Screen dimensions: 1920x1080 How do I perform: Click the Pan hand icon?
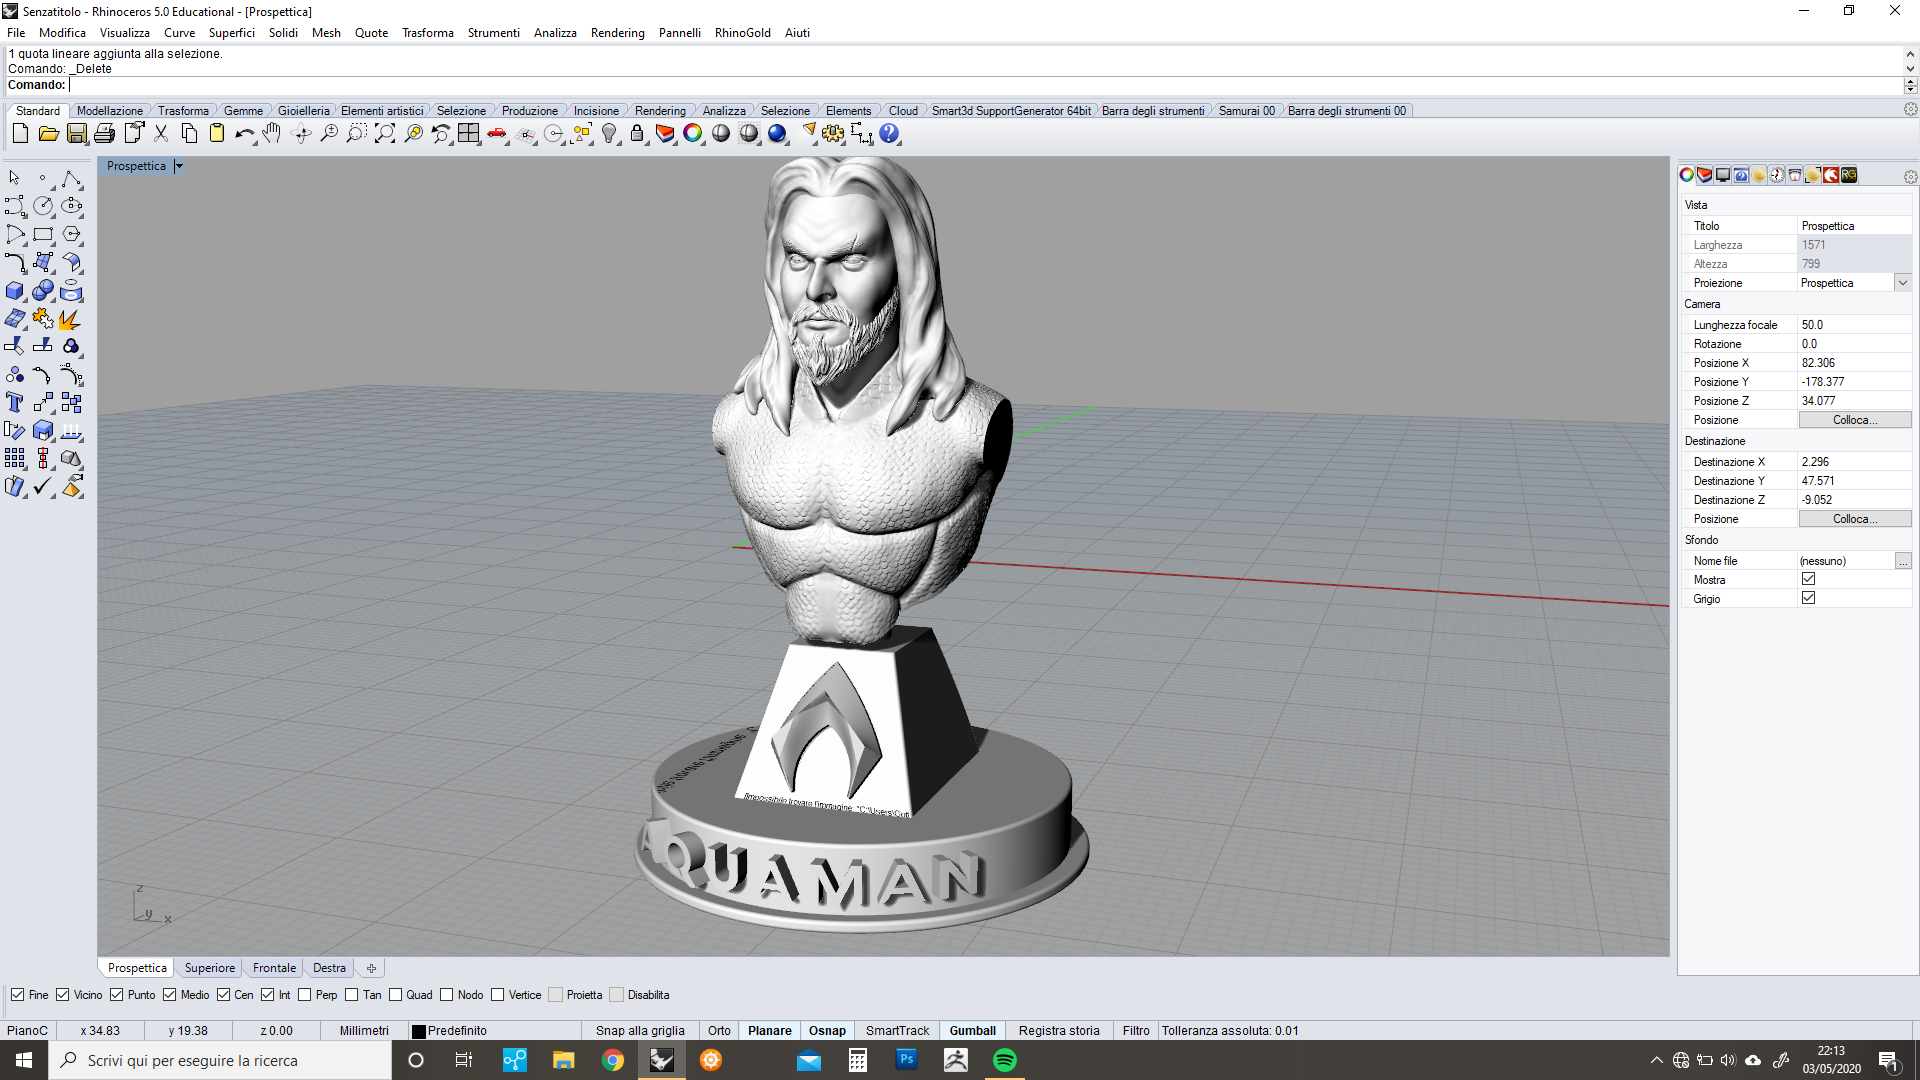click(x=272, y=134)
